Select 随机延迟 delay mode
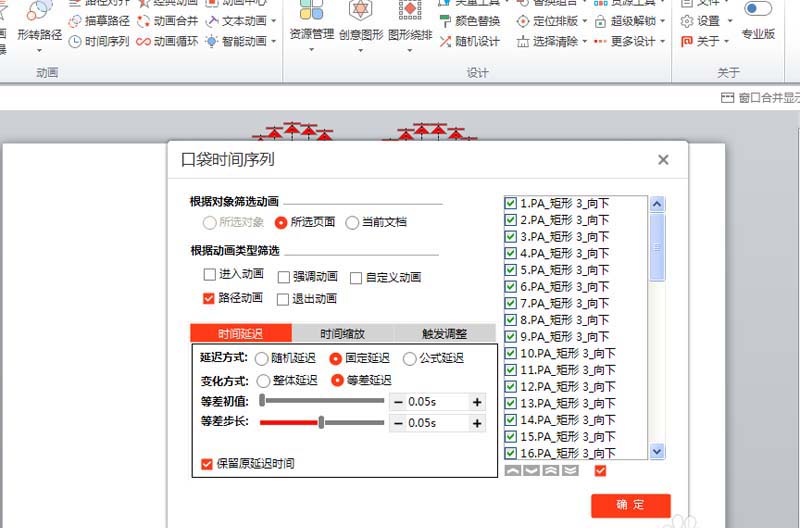Screen dimensions: 800x528 (x=261, y=359)
